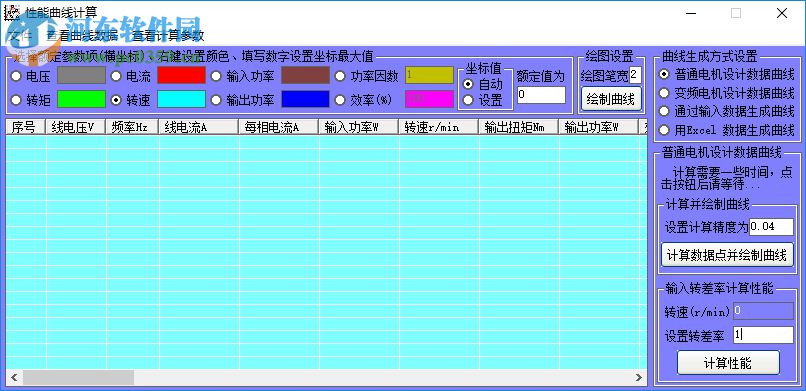Select the 输出功率 radio button

(x=216, y=100)
